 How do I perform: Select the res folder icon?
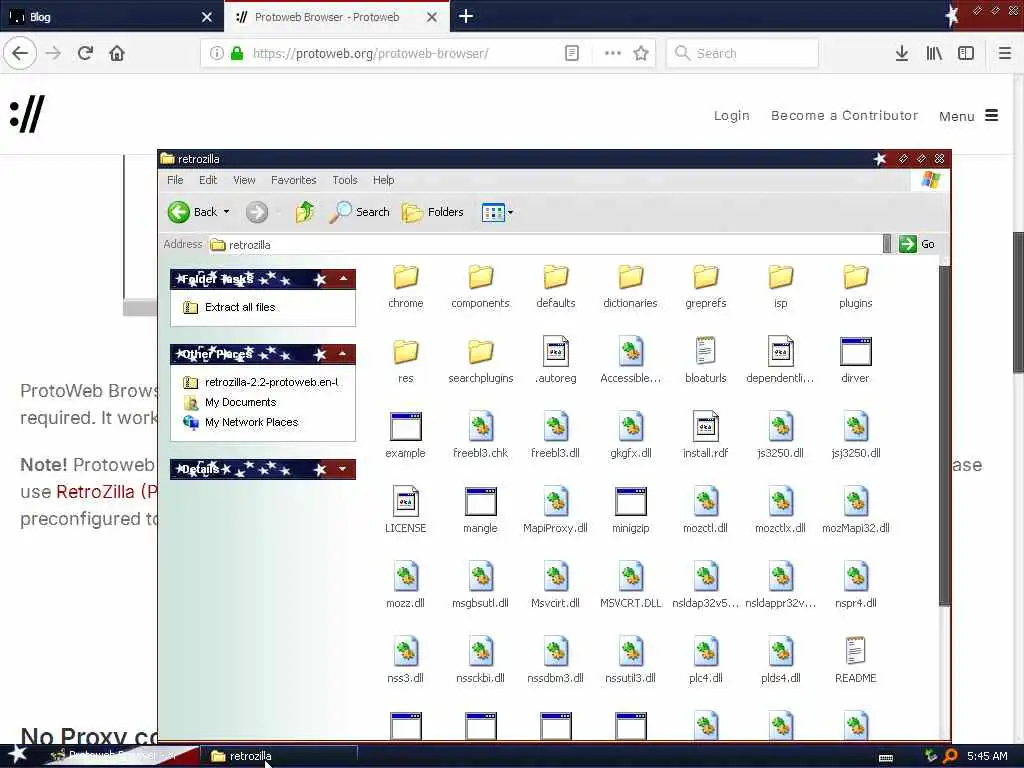406,352
